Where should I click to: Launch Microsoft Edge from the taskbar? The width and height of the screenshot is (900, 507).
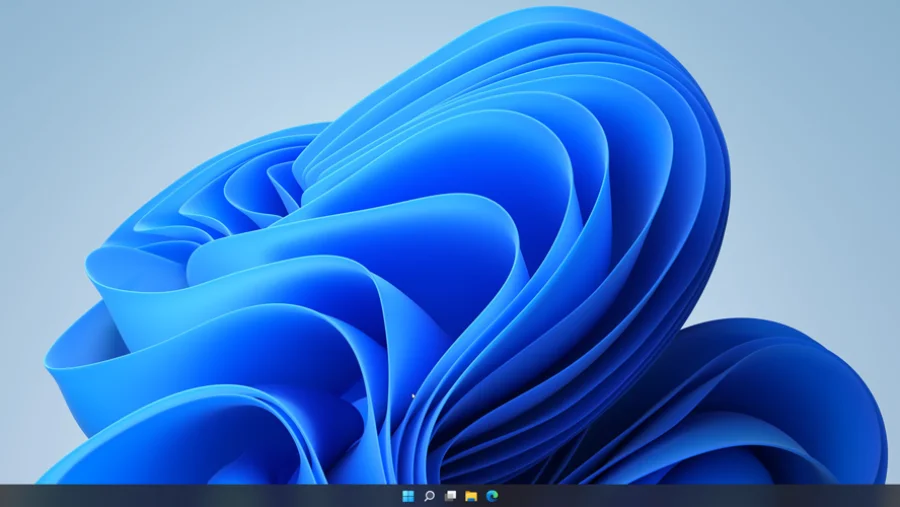coord(492,496)
